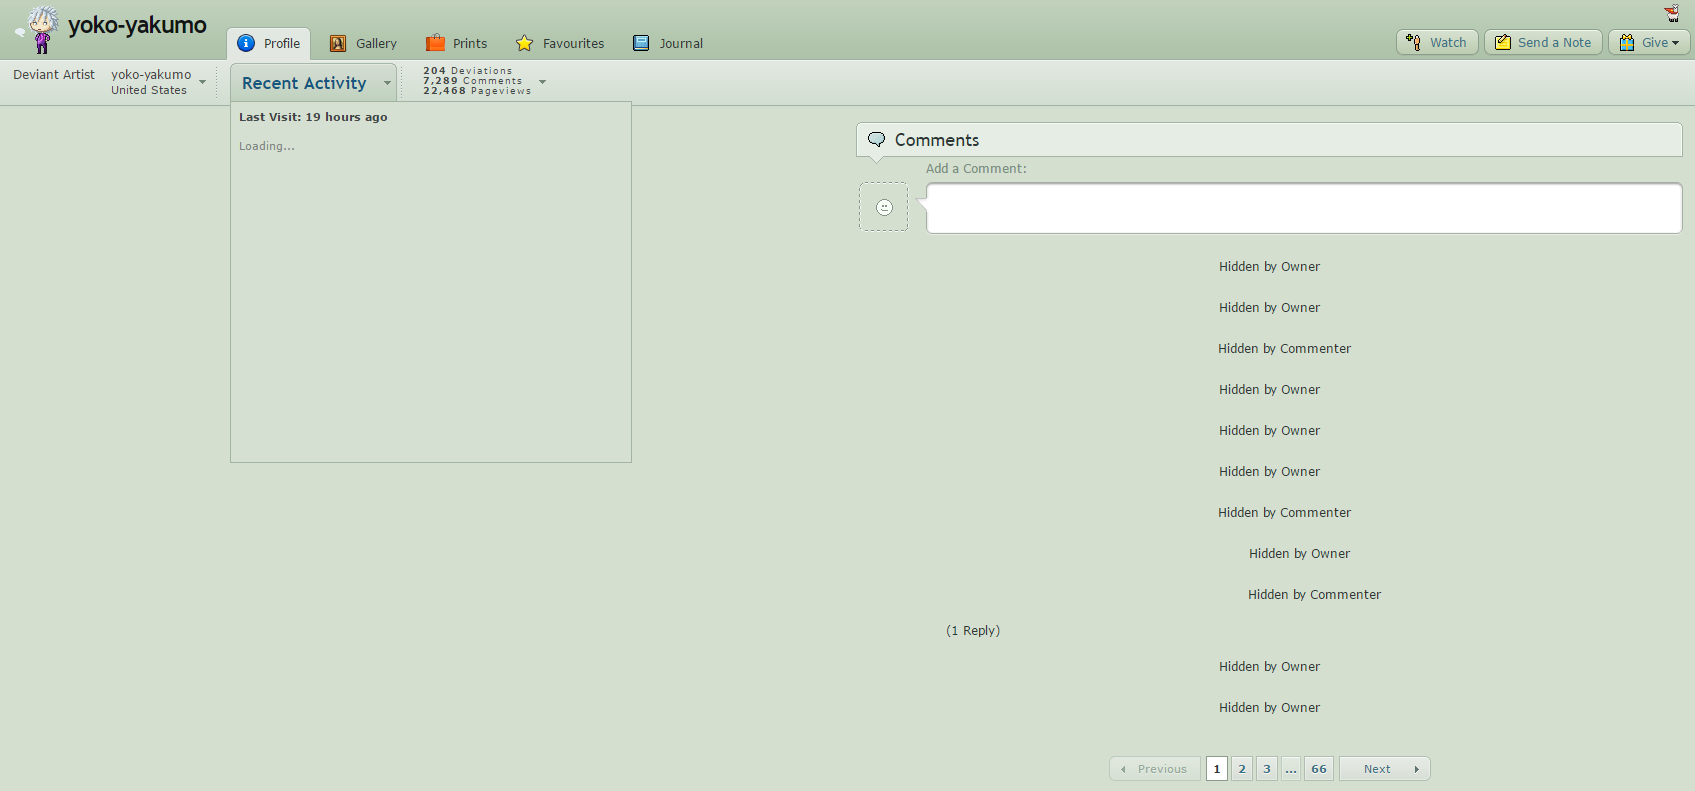1695x791 pixels.
Task: Click the Comments section heading
Action: click(937, 140)
